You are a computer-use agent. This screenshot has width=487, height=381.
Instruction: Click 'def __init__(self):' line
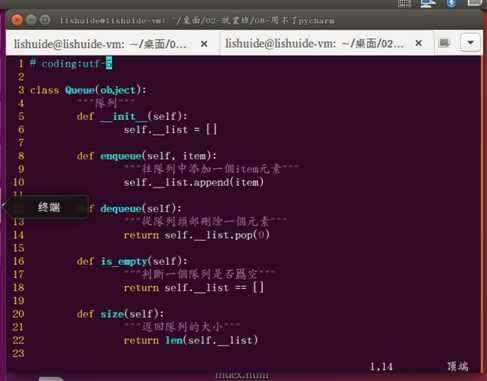pos(132,116)
